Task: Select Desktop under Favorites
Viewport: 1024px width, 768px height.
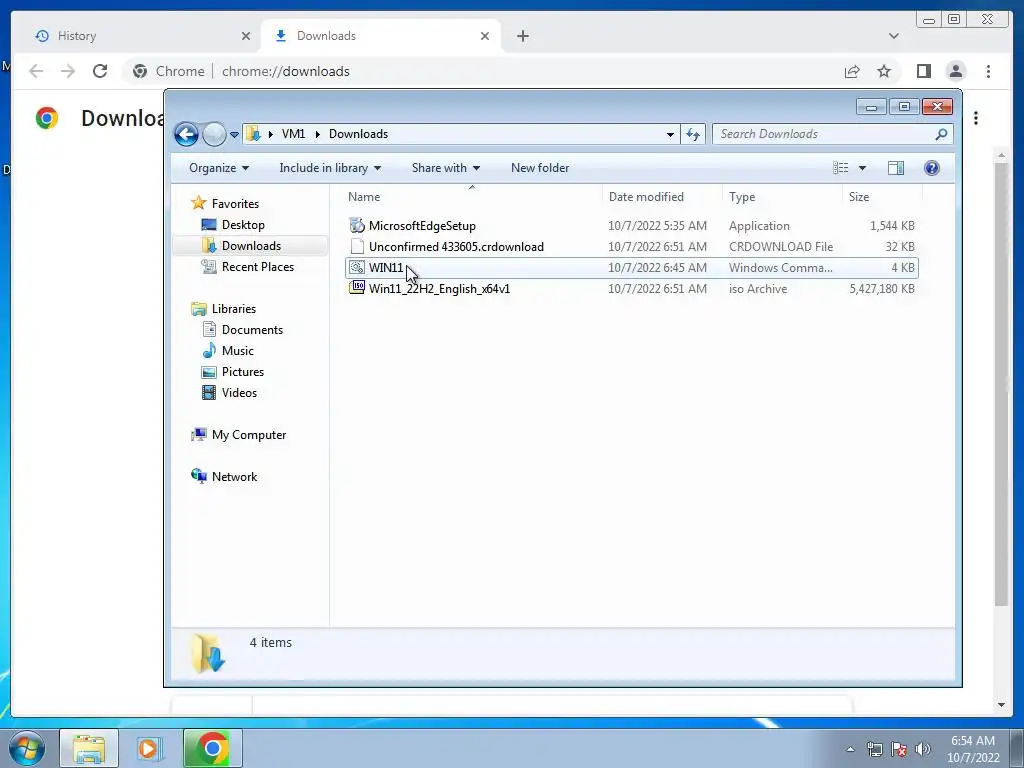Action: click(243, 225)
